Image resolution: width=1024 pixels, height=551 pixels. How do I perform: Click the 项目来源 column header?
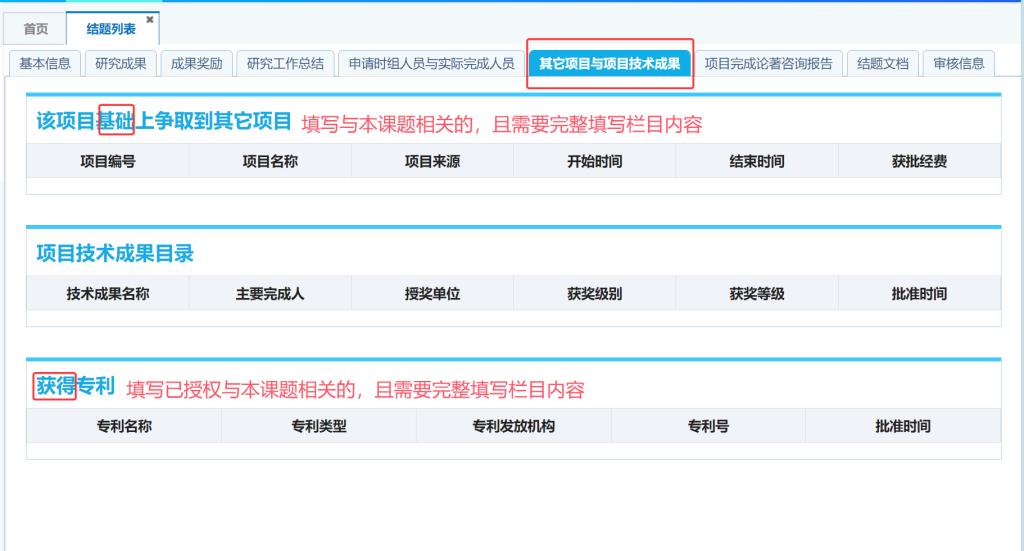click(x=432, y=161)
